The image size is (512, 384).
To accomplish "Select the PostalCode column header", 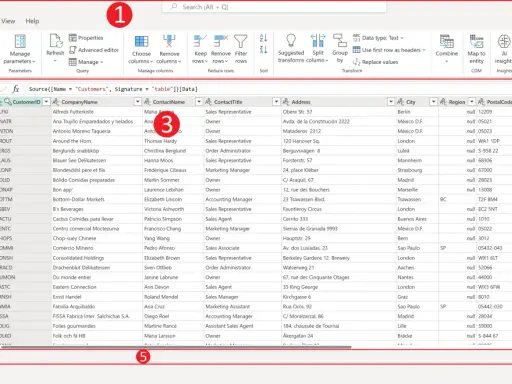I will (x=495, y=102).
